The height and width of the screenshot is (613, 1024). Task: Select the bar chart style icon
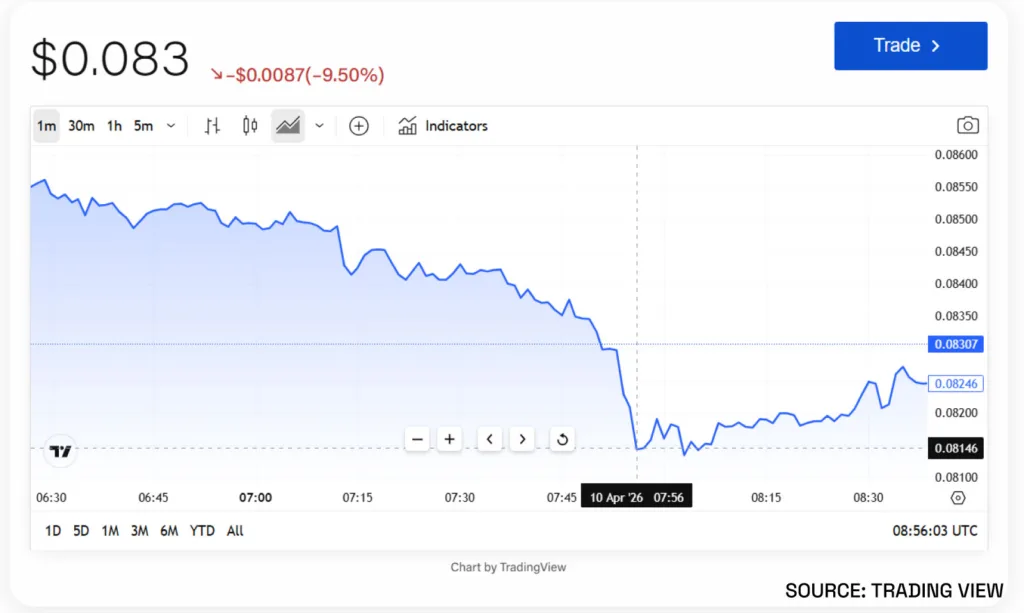click(211, 125)
